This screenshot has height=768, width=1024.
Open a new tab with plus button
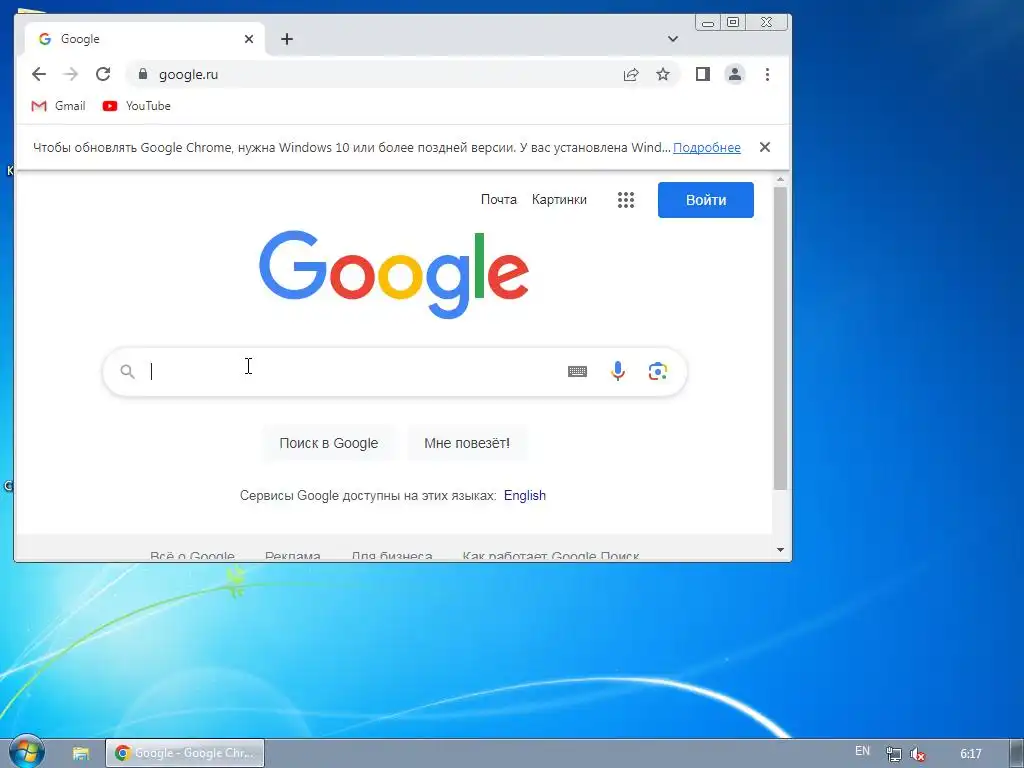click(x=287, y=39)
